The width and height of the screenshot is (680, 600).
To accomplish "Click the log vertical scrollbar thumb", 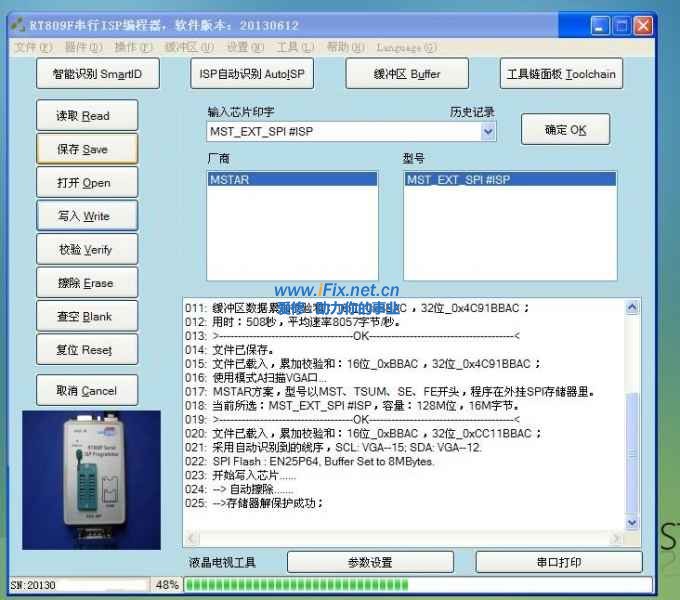I will pyautogui.click(x=632, y=453).
